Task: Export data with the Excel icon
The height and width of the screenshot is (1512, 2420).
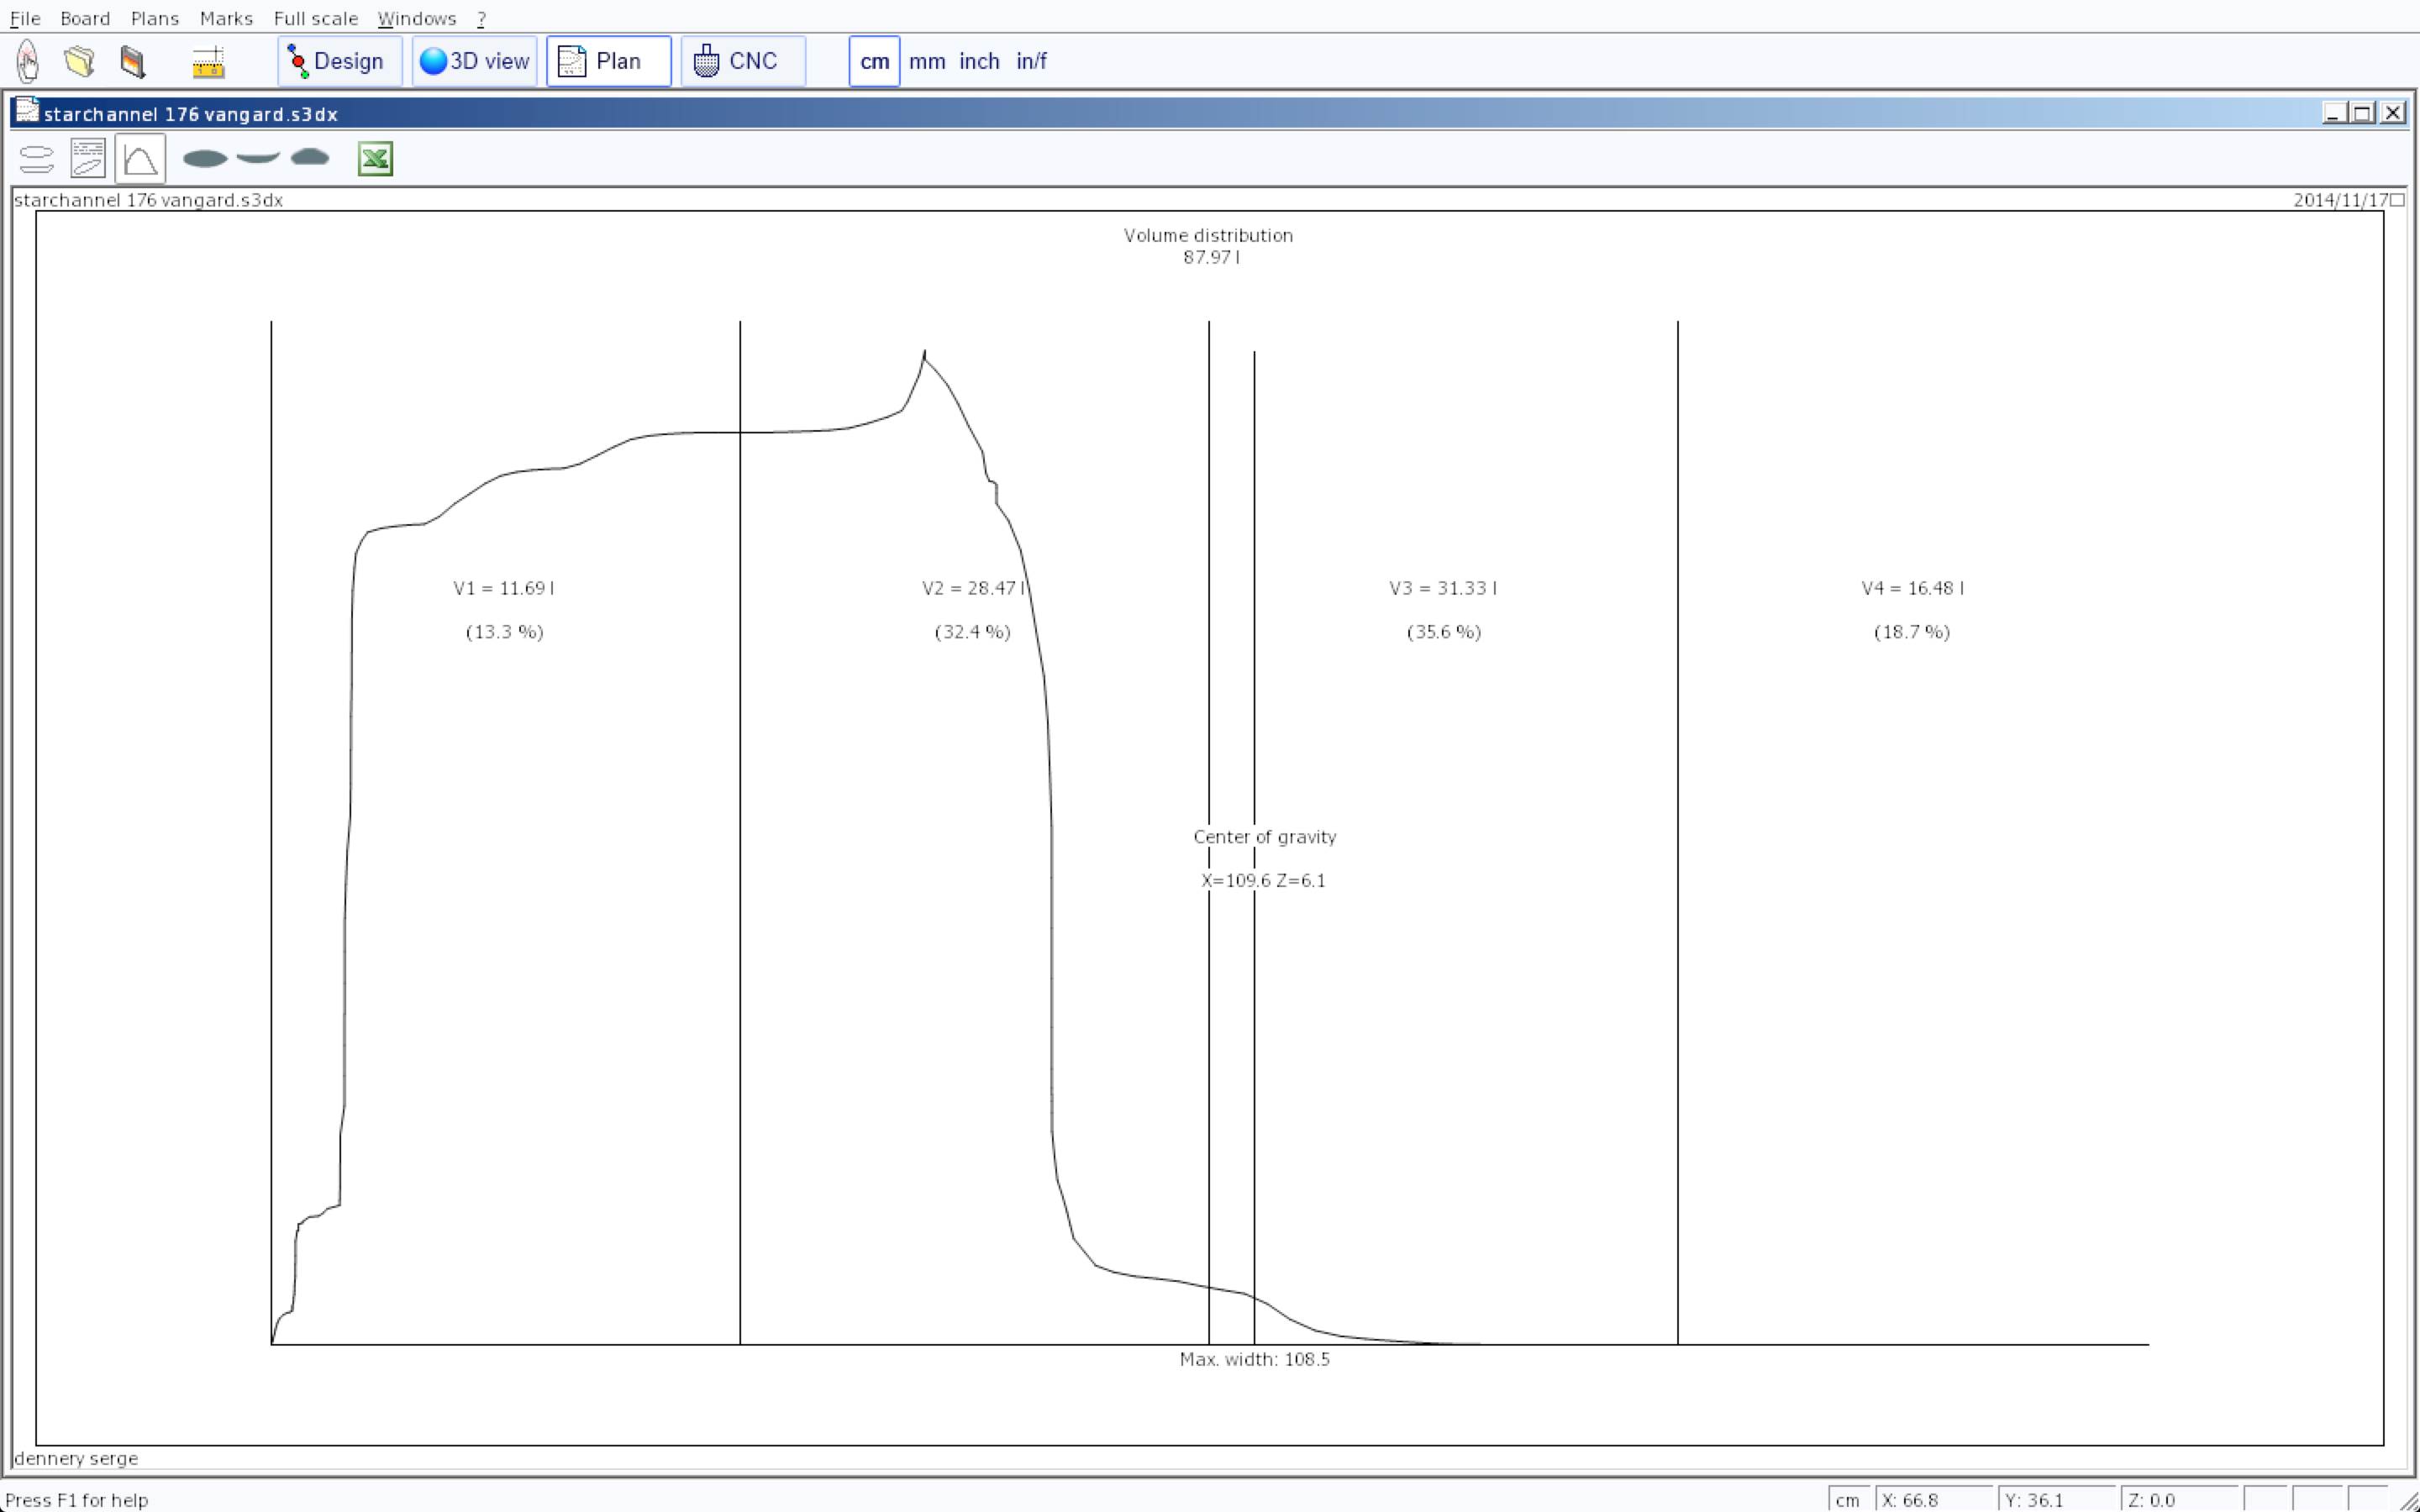Action: point(375,159)
